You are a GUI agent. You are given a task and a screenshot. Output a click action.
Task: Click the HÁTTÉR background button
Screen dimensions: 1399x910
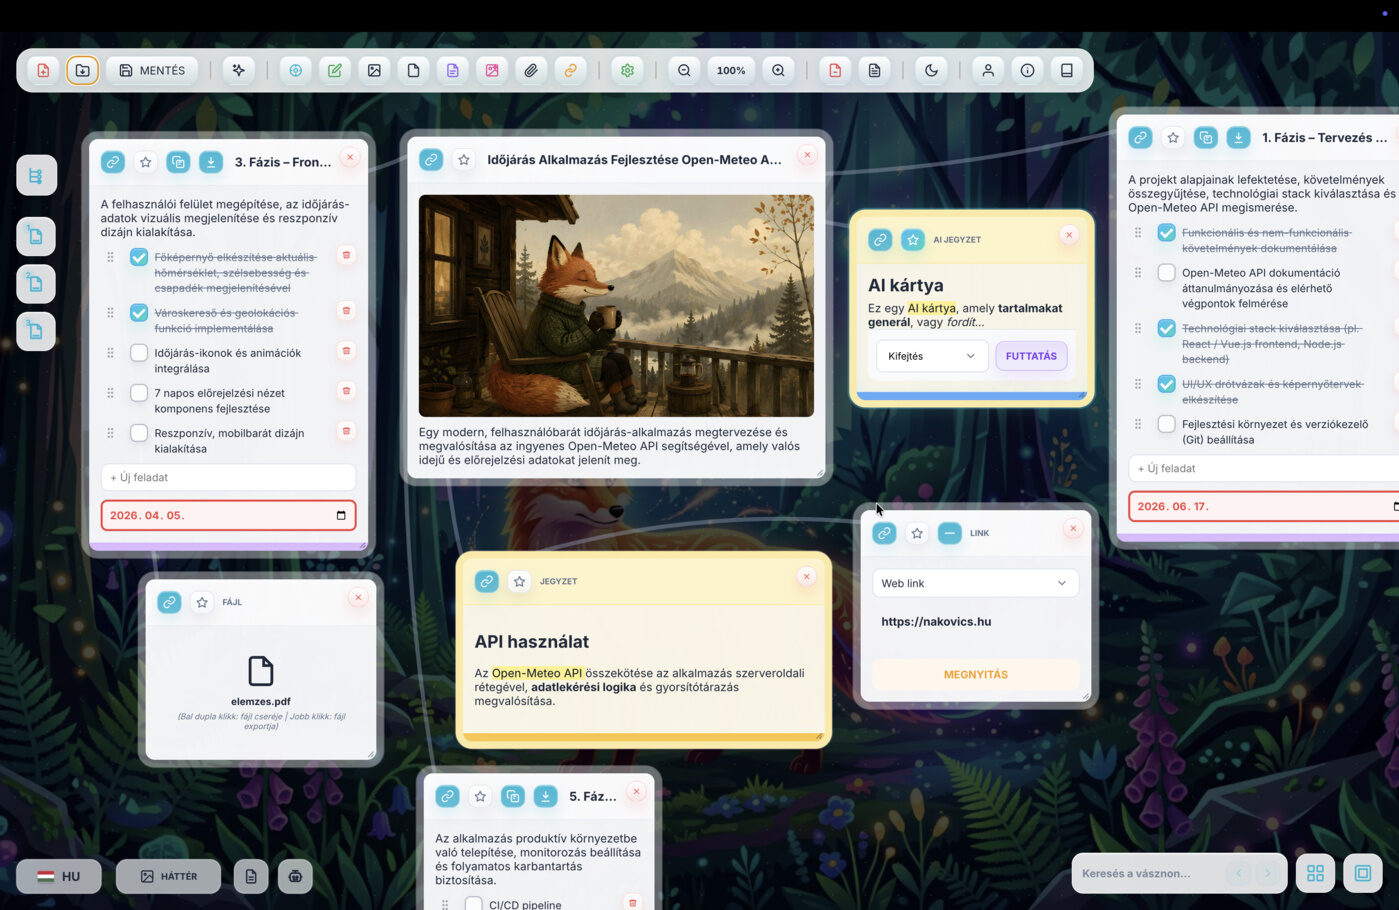pyautogui.click(x=168, y=876)
